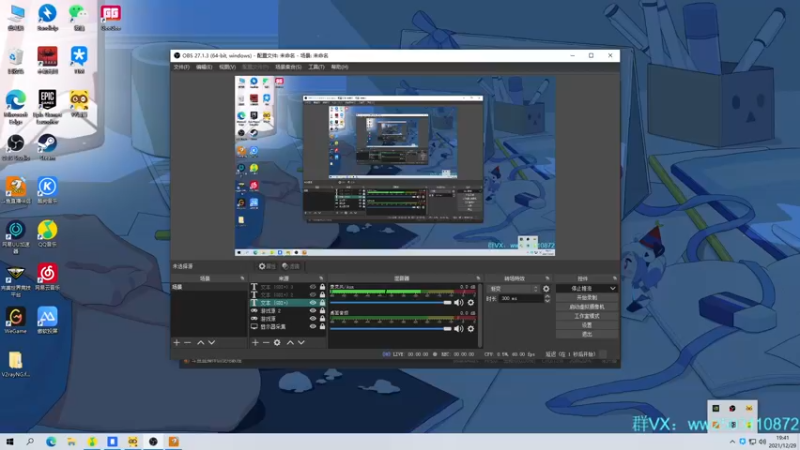Unlock the first text source row
This screenshot has height=450, width=800.
click(x=322, y=287)
